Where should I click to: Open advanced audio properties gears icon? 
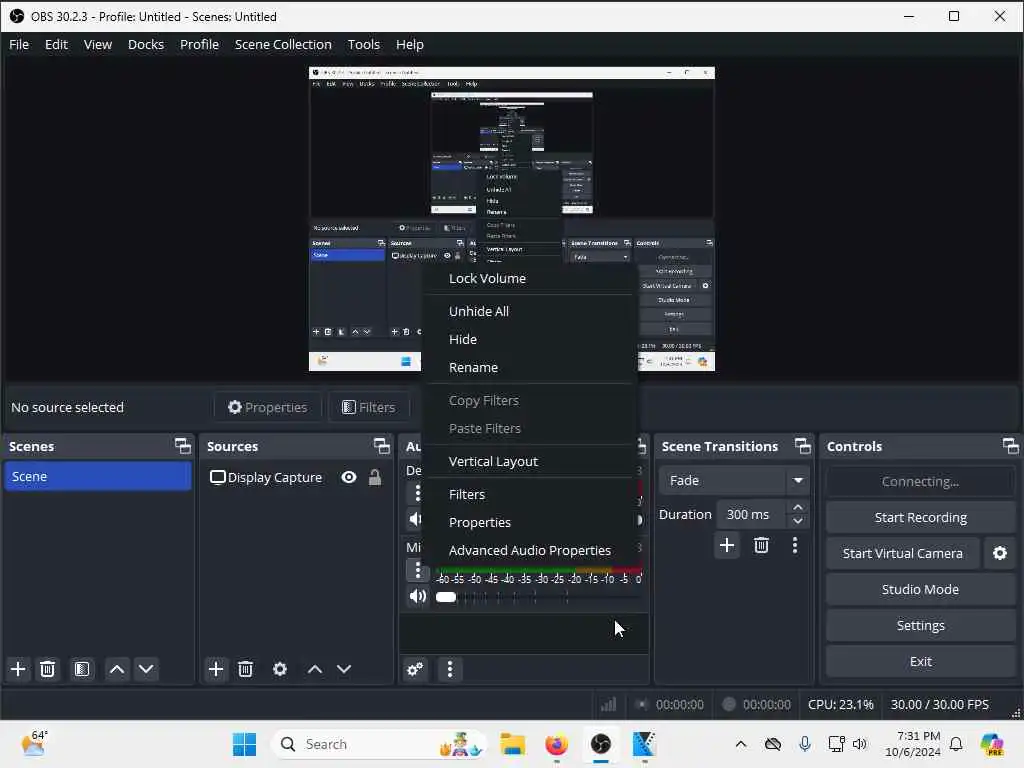tap(415, 669)
